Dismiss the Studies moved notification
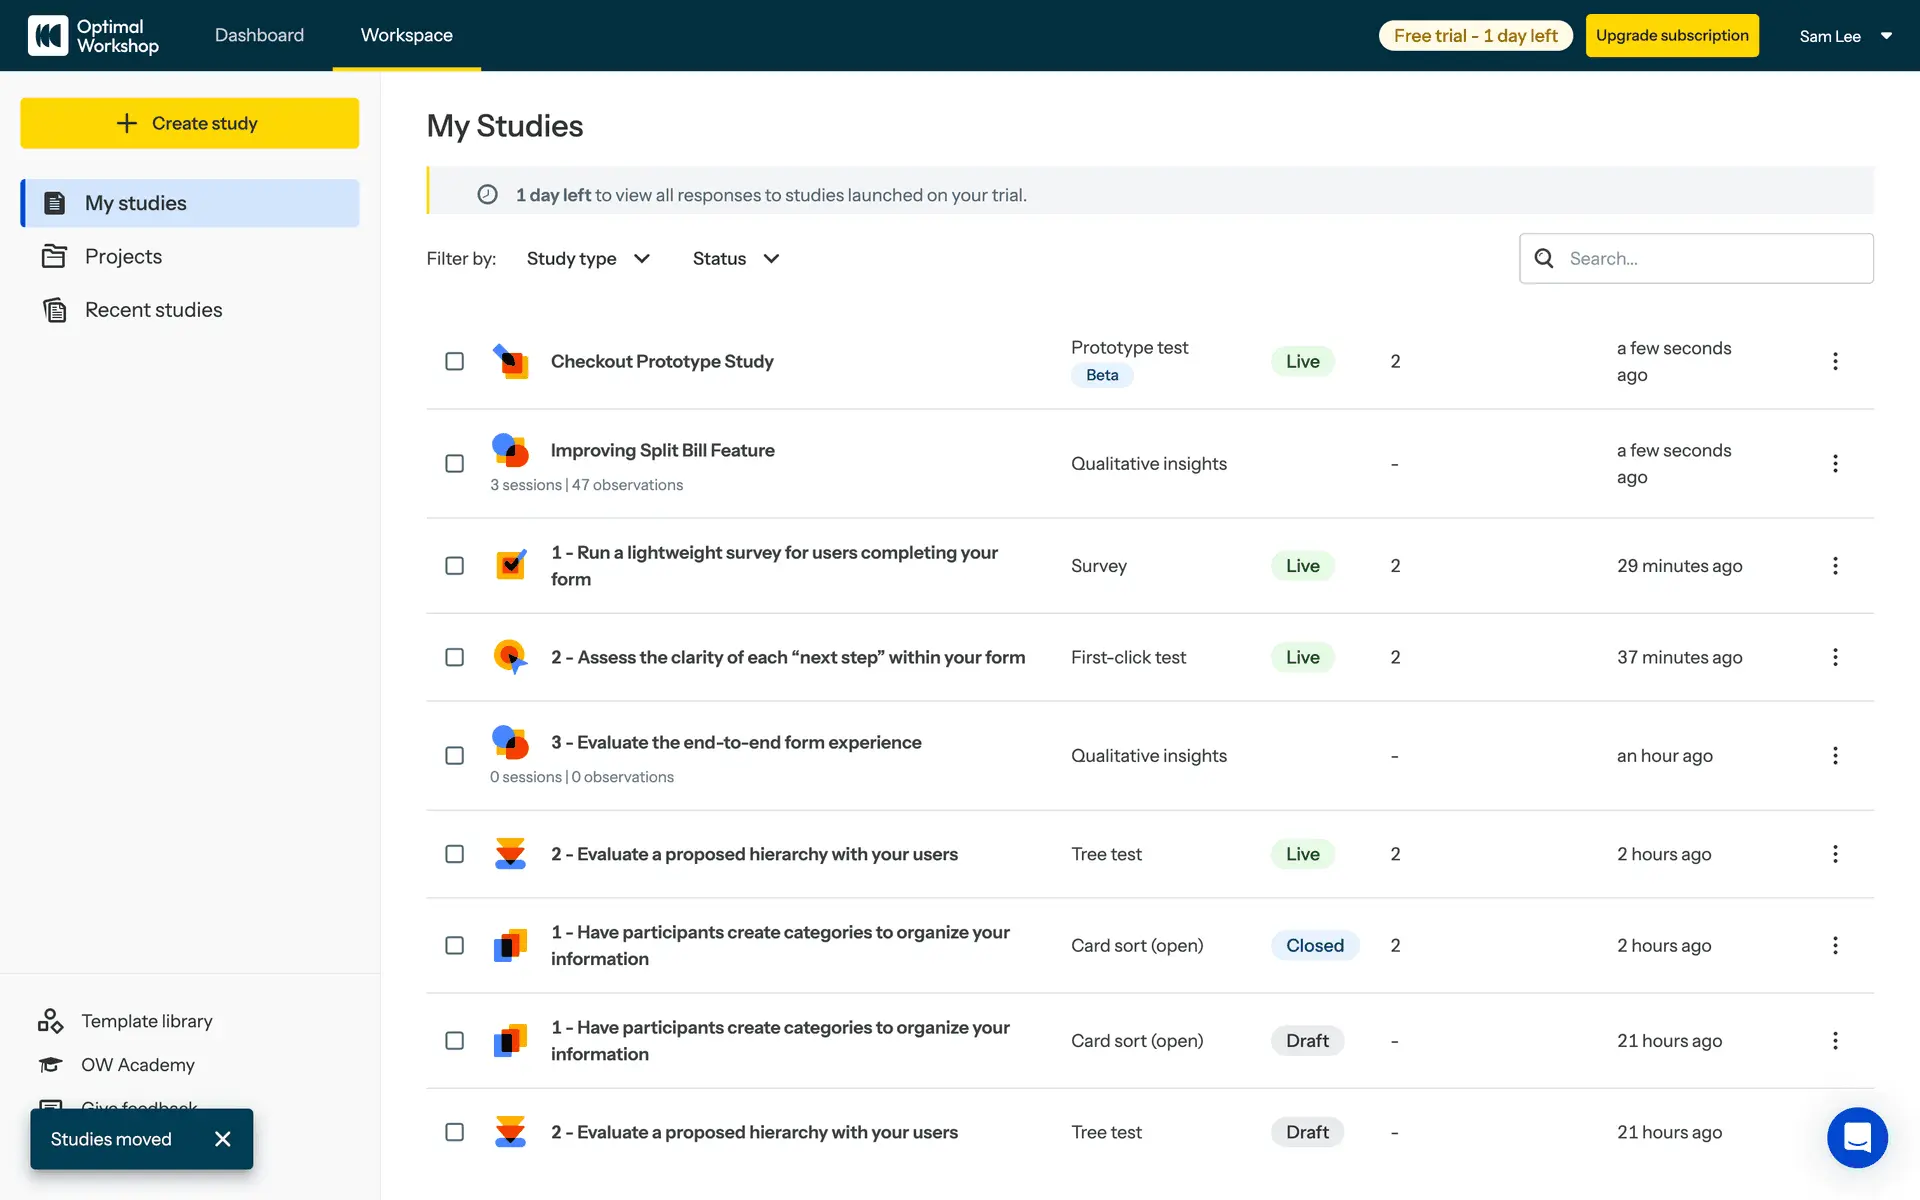The image size is (1920, 1200). pyautogui.click(x=223, y=1139)
